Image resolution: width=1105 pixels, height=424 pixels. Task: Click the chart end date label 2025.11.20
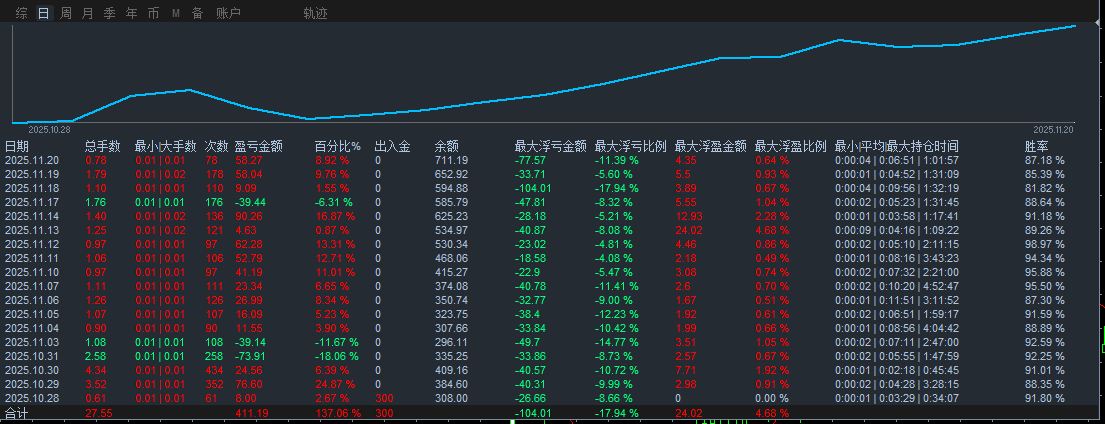[1053, 130]
